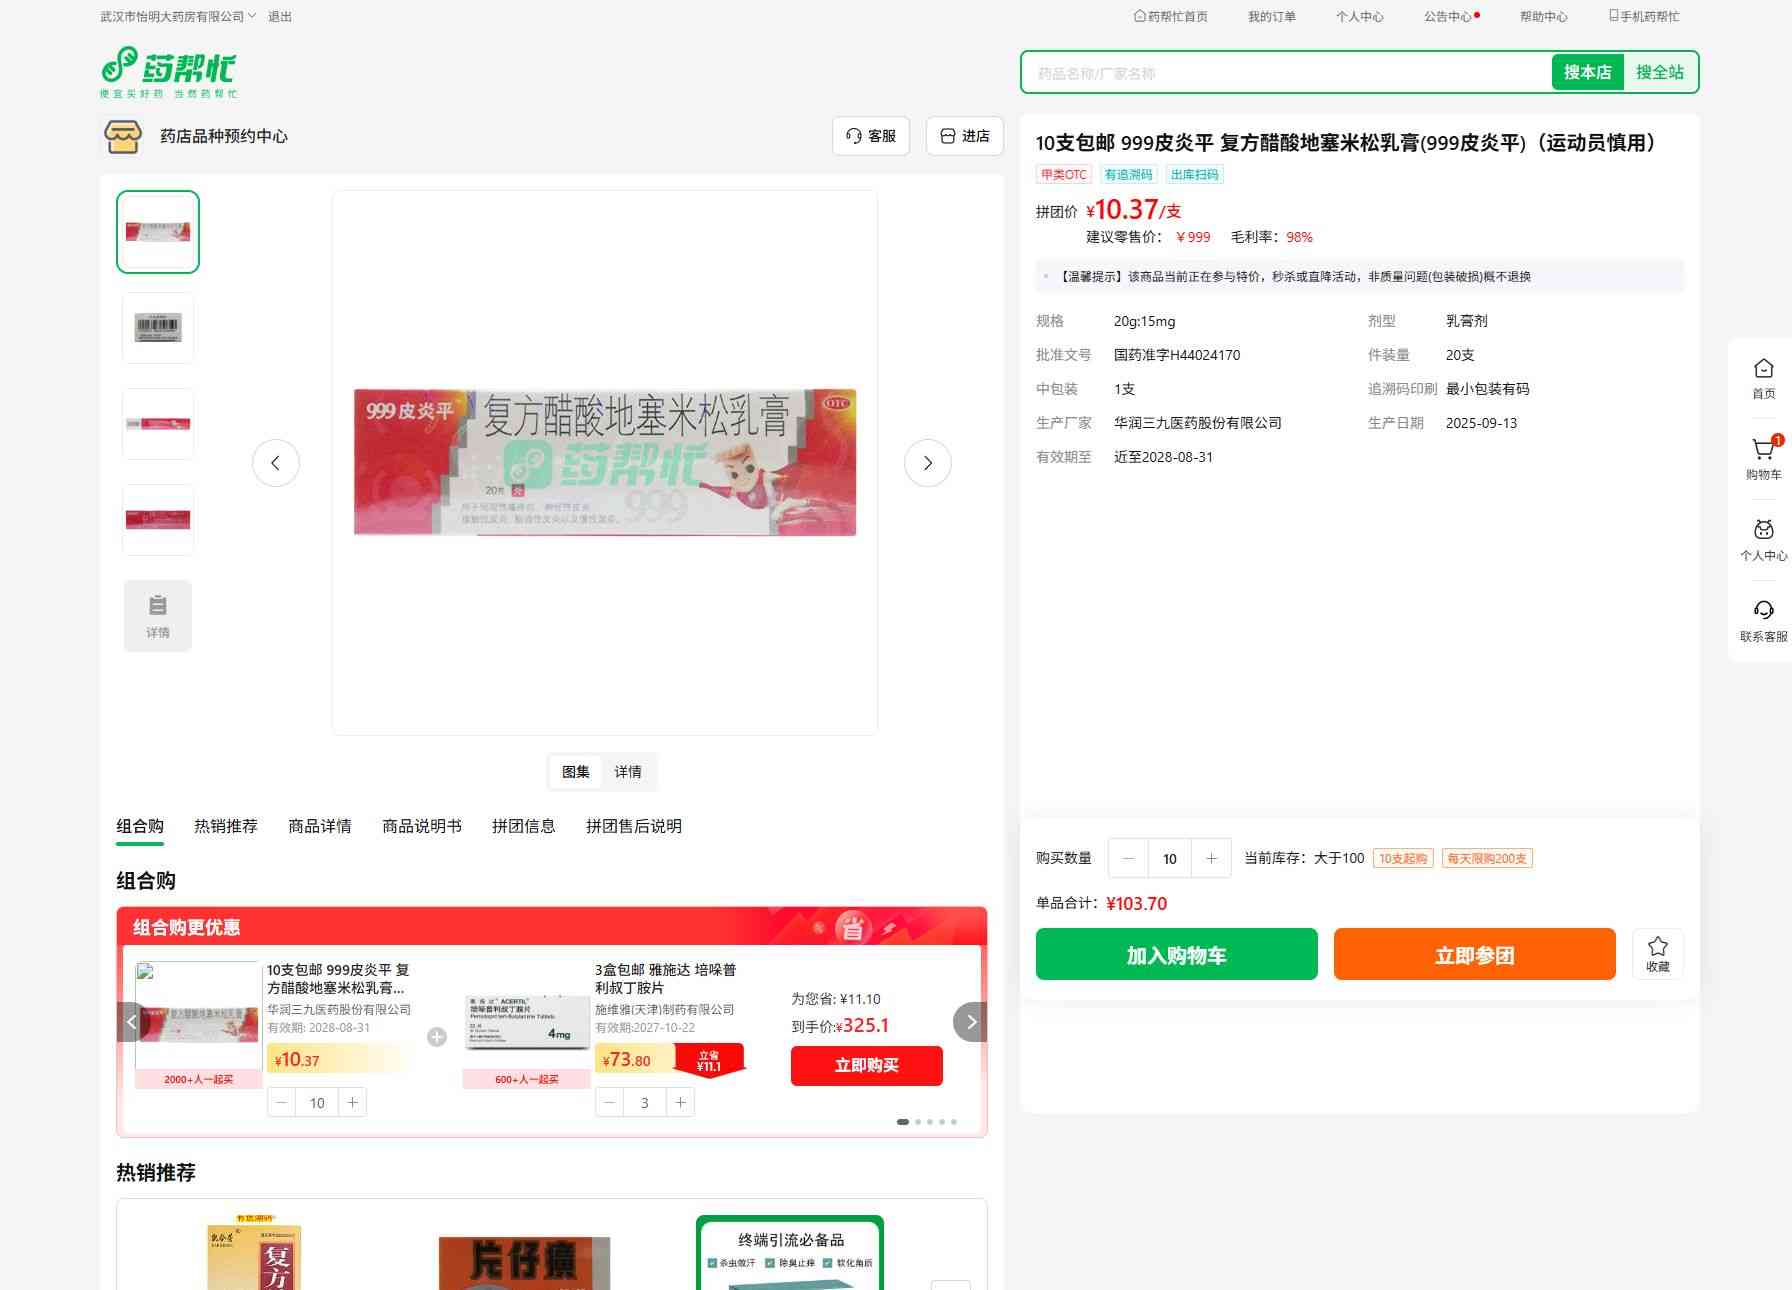Open the 详情 document icon below thumbnails
Image resolution: width=1792 pixels, height=1290 pixels.
(158, 616)
